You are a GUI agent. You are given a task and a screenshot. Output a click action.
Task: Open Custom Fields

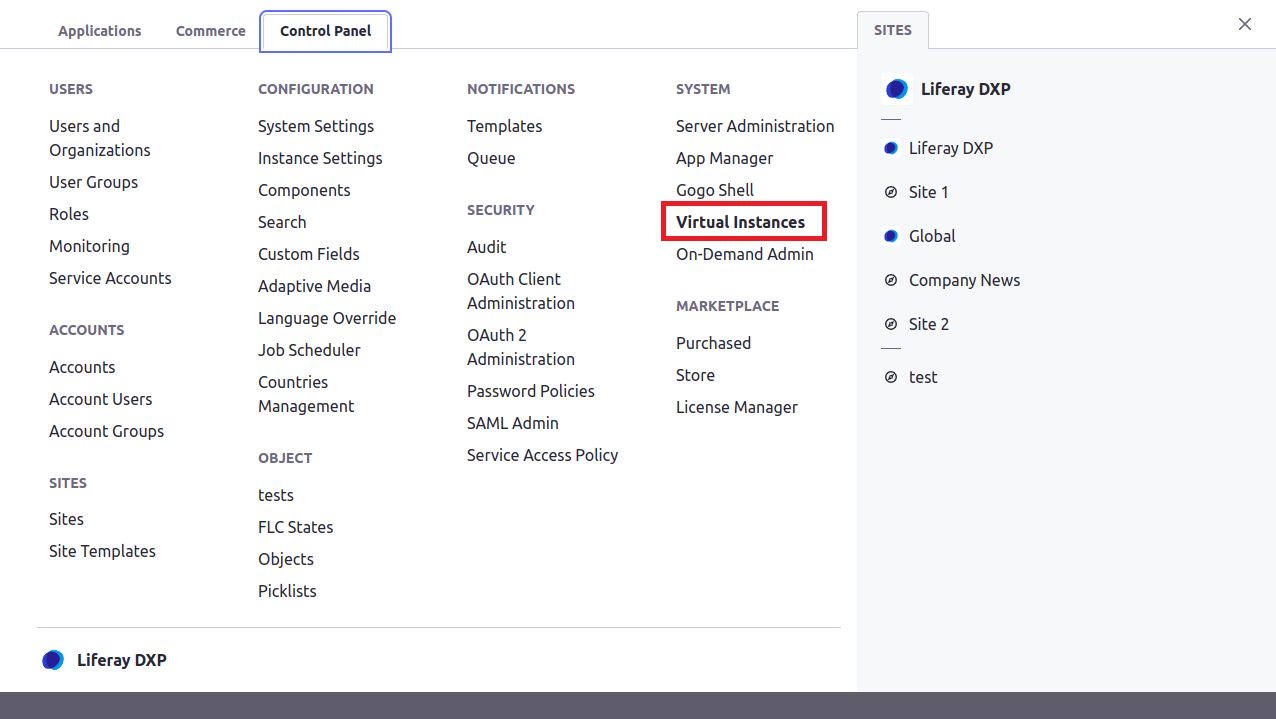point(309,254)
